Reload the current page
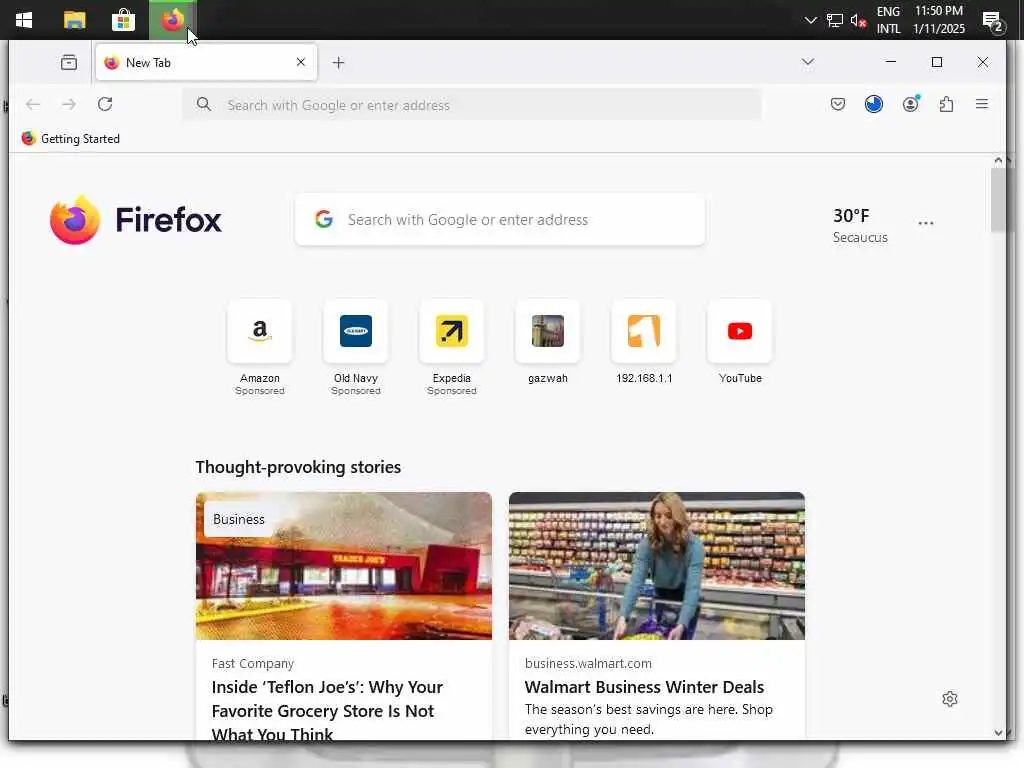The width and height of the screenshot is (1024, 768). pos(105,104)
